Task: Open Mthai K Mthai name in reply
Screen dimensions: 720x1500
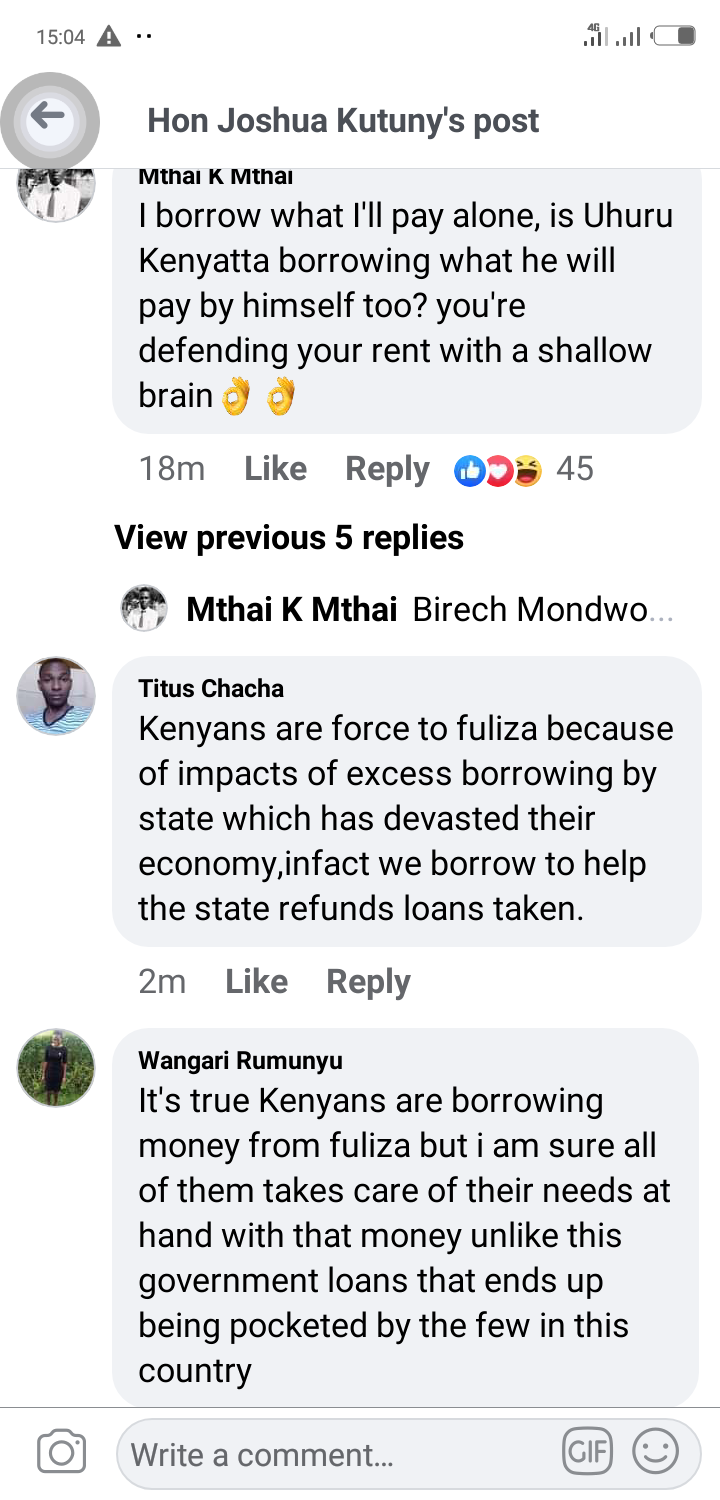Action: [x=292, y=609]
